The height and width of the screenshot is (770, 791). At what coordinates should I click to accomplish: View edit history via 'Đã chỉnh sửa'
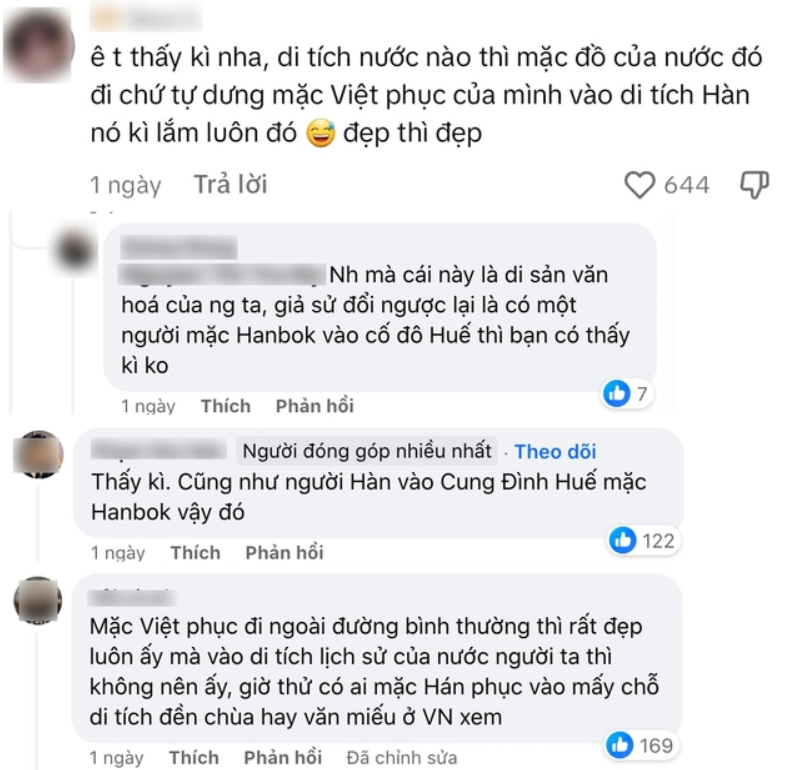(402, 757)
